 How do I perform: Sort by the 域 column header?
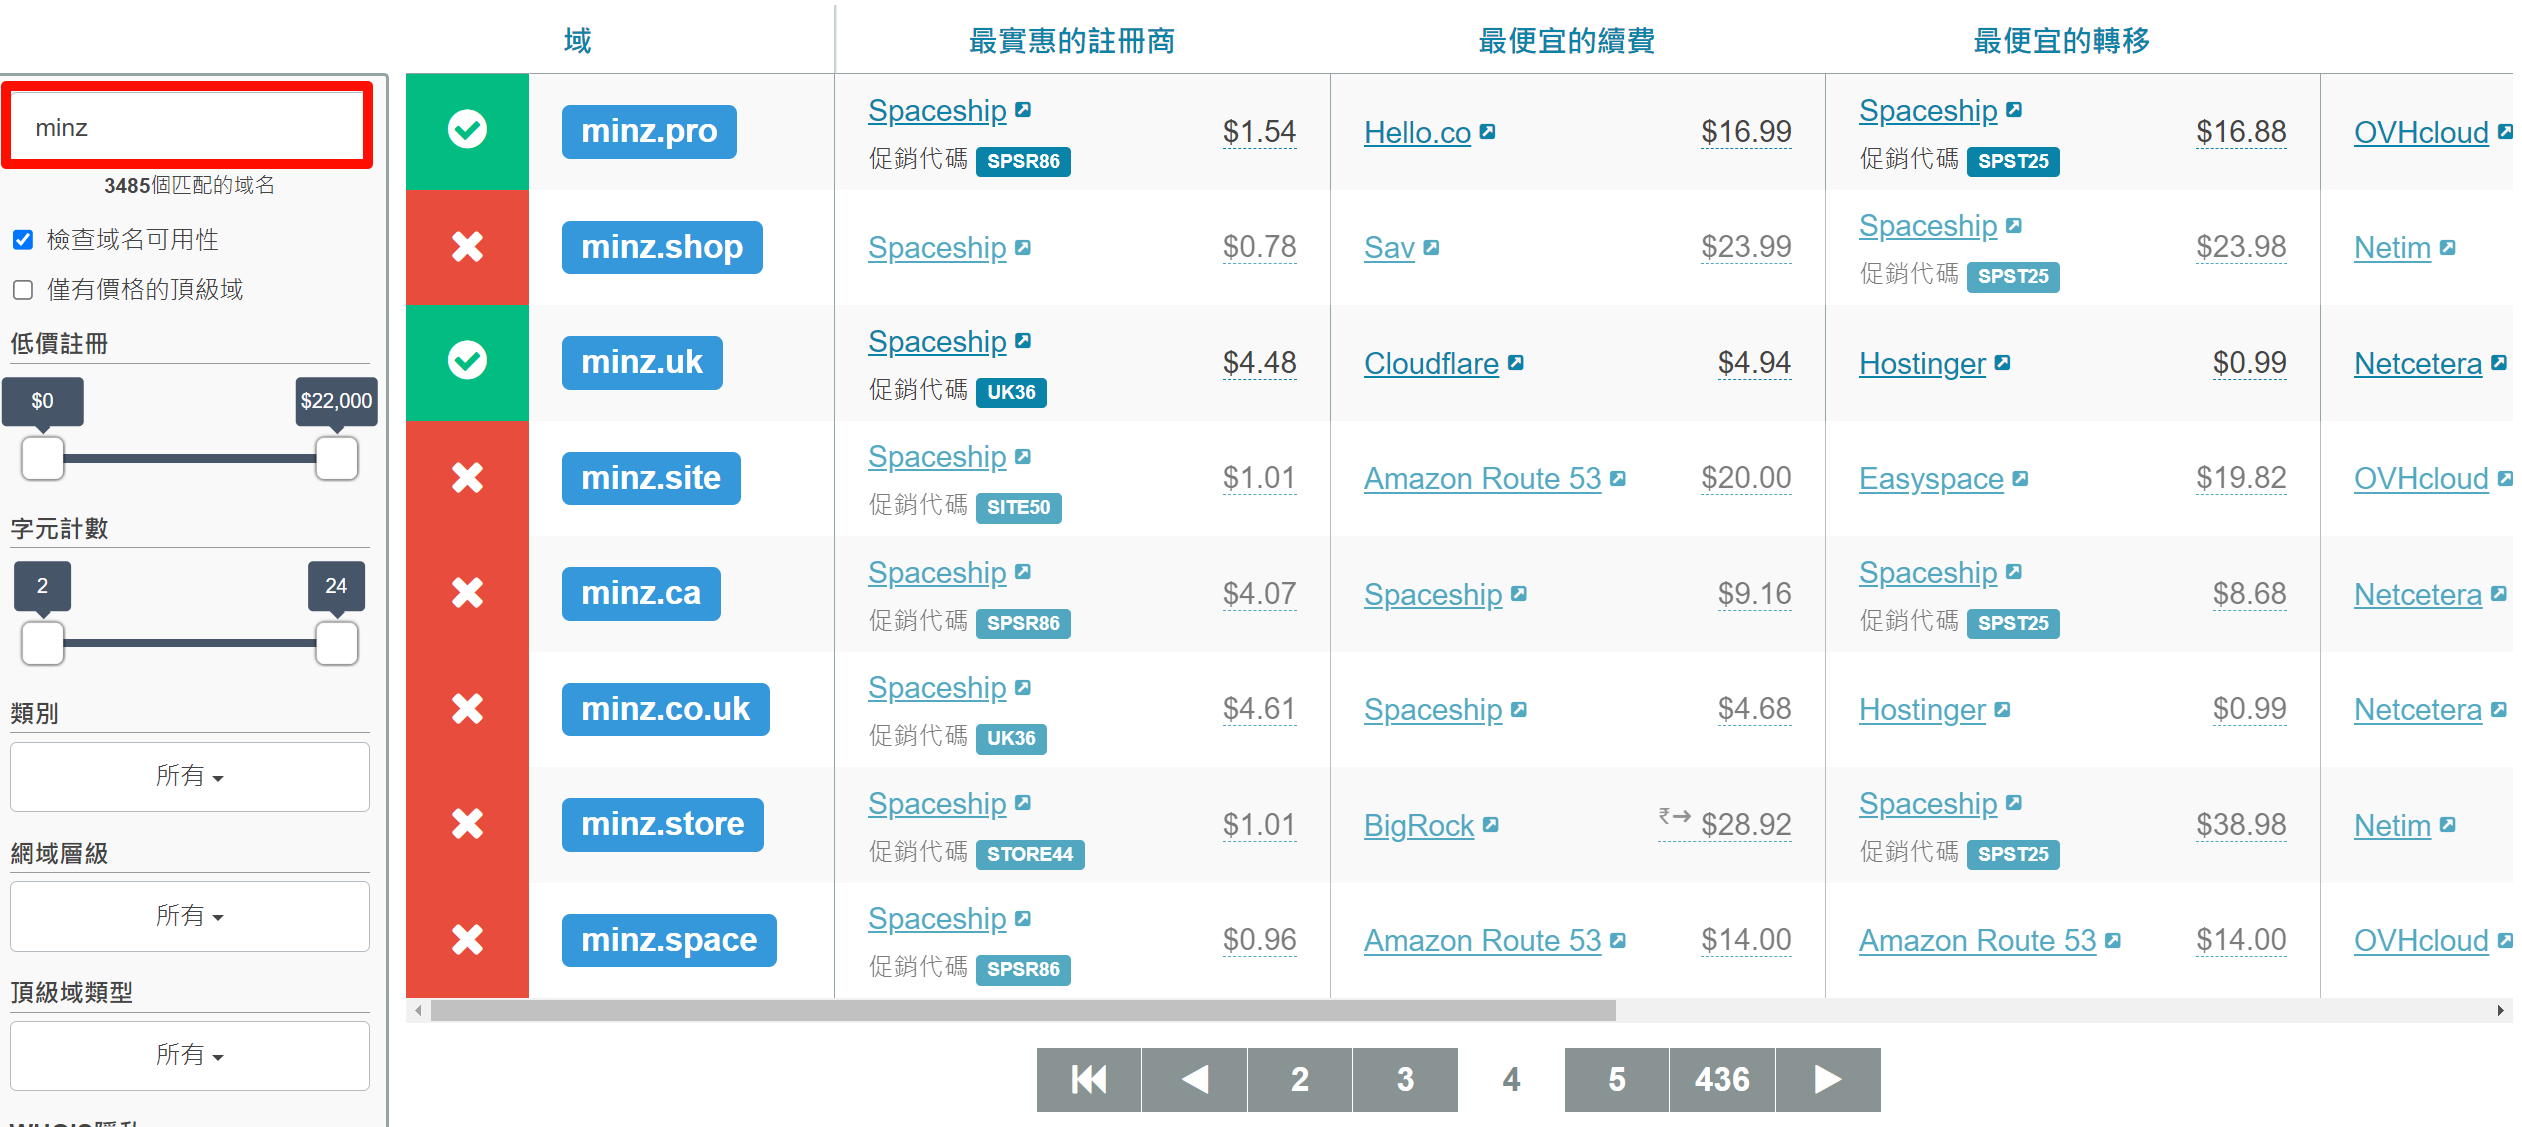coord(577,40)
